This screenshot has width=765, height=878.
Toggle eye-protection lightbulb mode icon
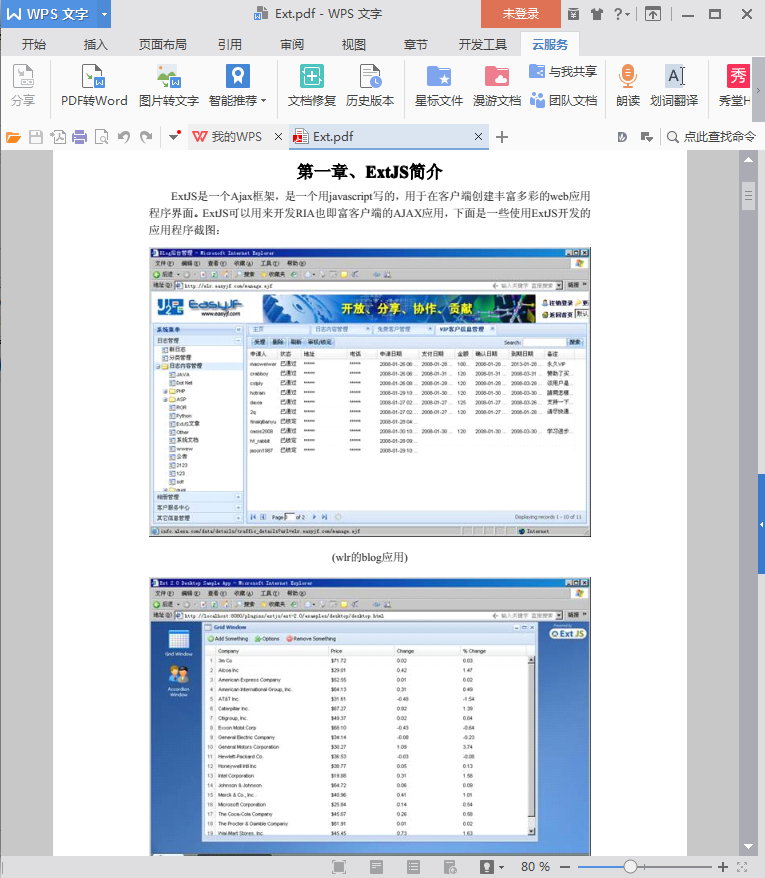(x=486, y=867)
